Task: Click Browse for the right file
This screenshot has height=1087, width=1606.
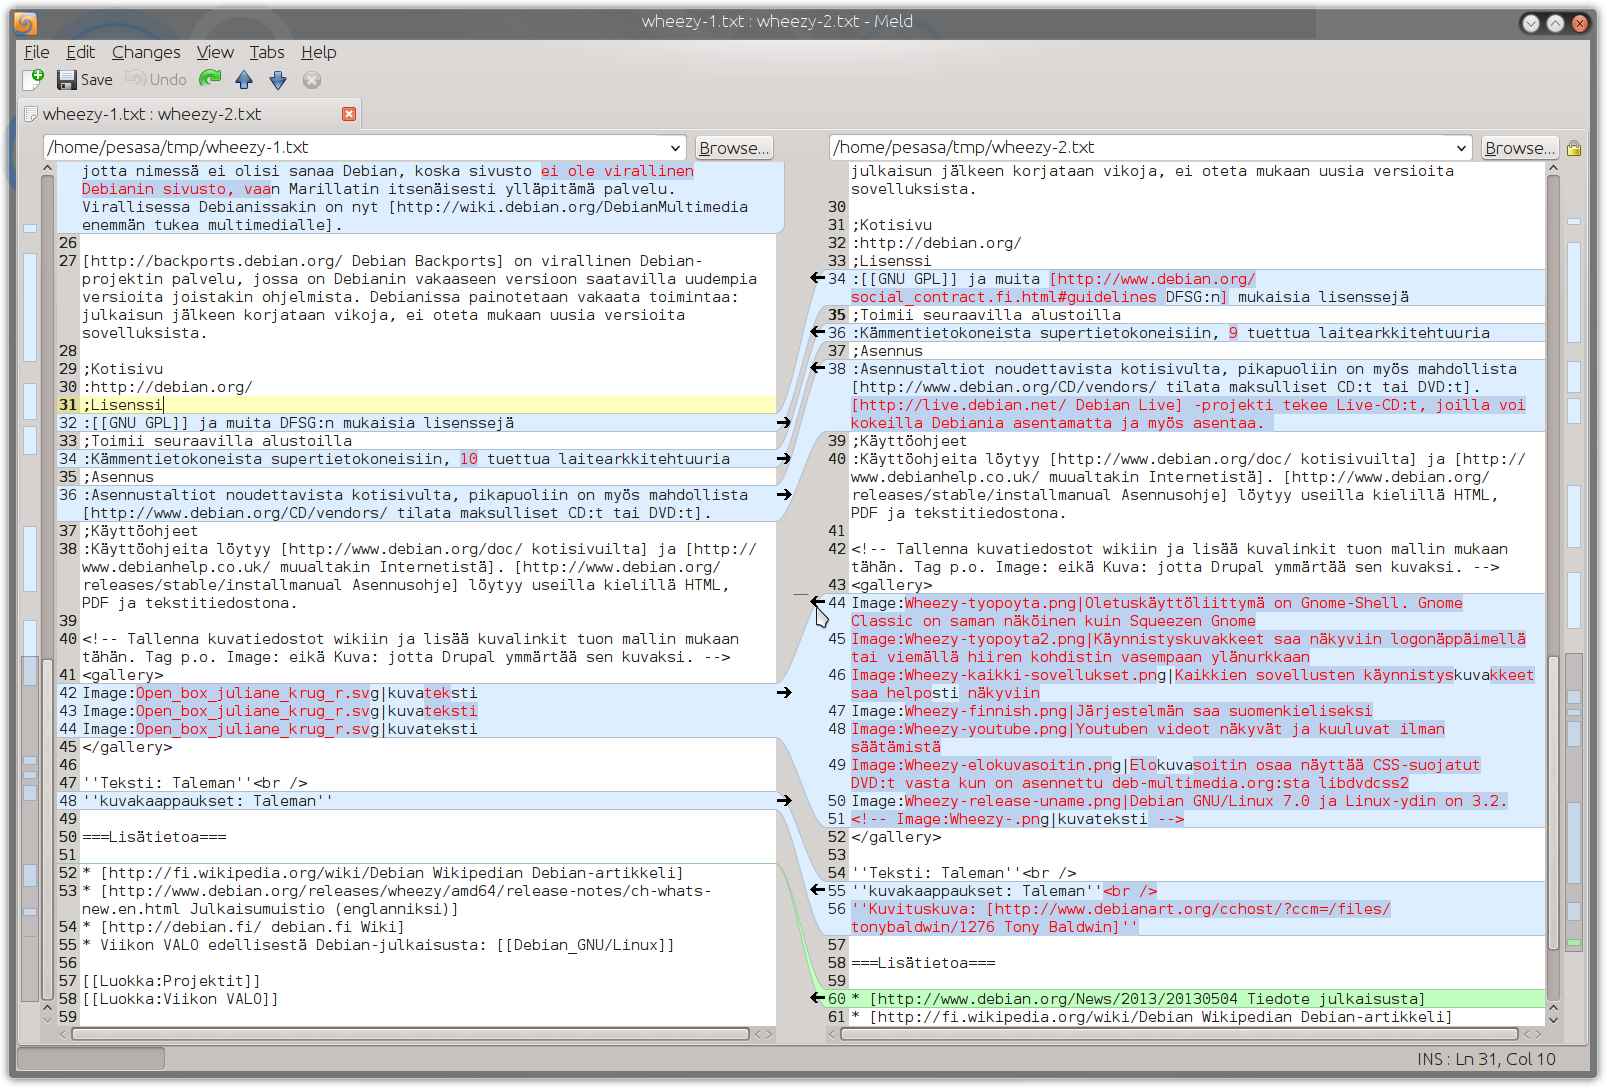Action: [x=1520, y=148]
